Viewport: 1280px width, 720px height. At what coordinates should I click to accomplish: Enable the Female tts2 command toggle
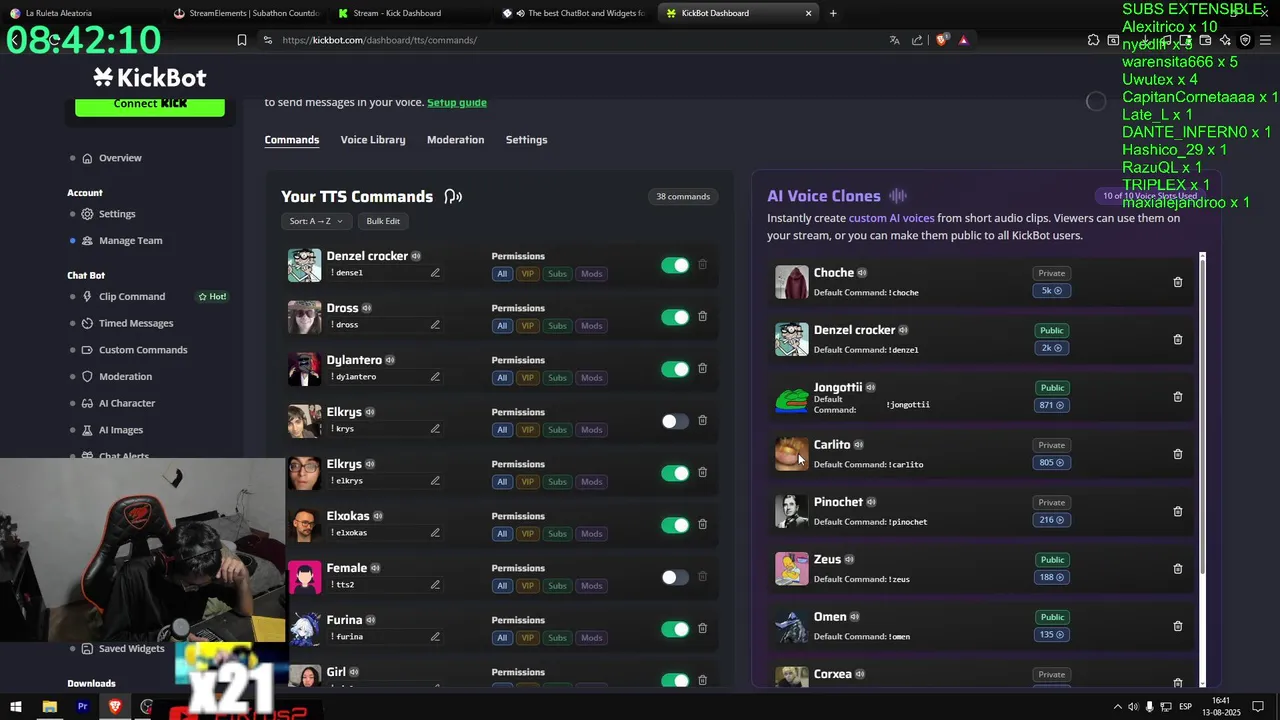click(675, 577)
